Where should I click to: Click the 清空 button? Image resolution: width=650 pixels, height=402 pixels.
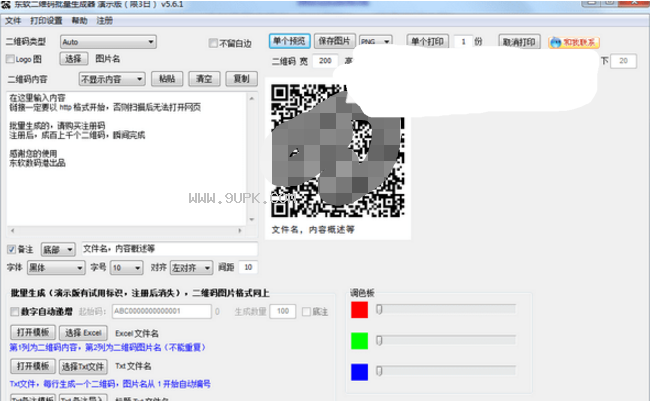point(204,78)
